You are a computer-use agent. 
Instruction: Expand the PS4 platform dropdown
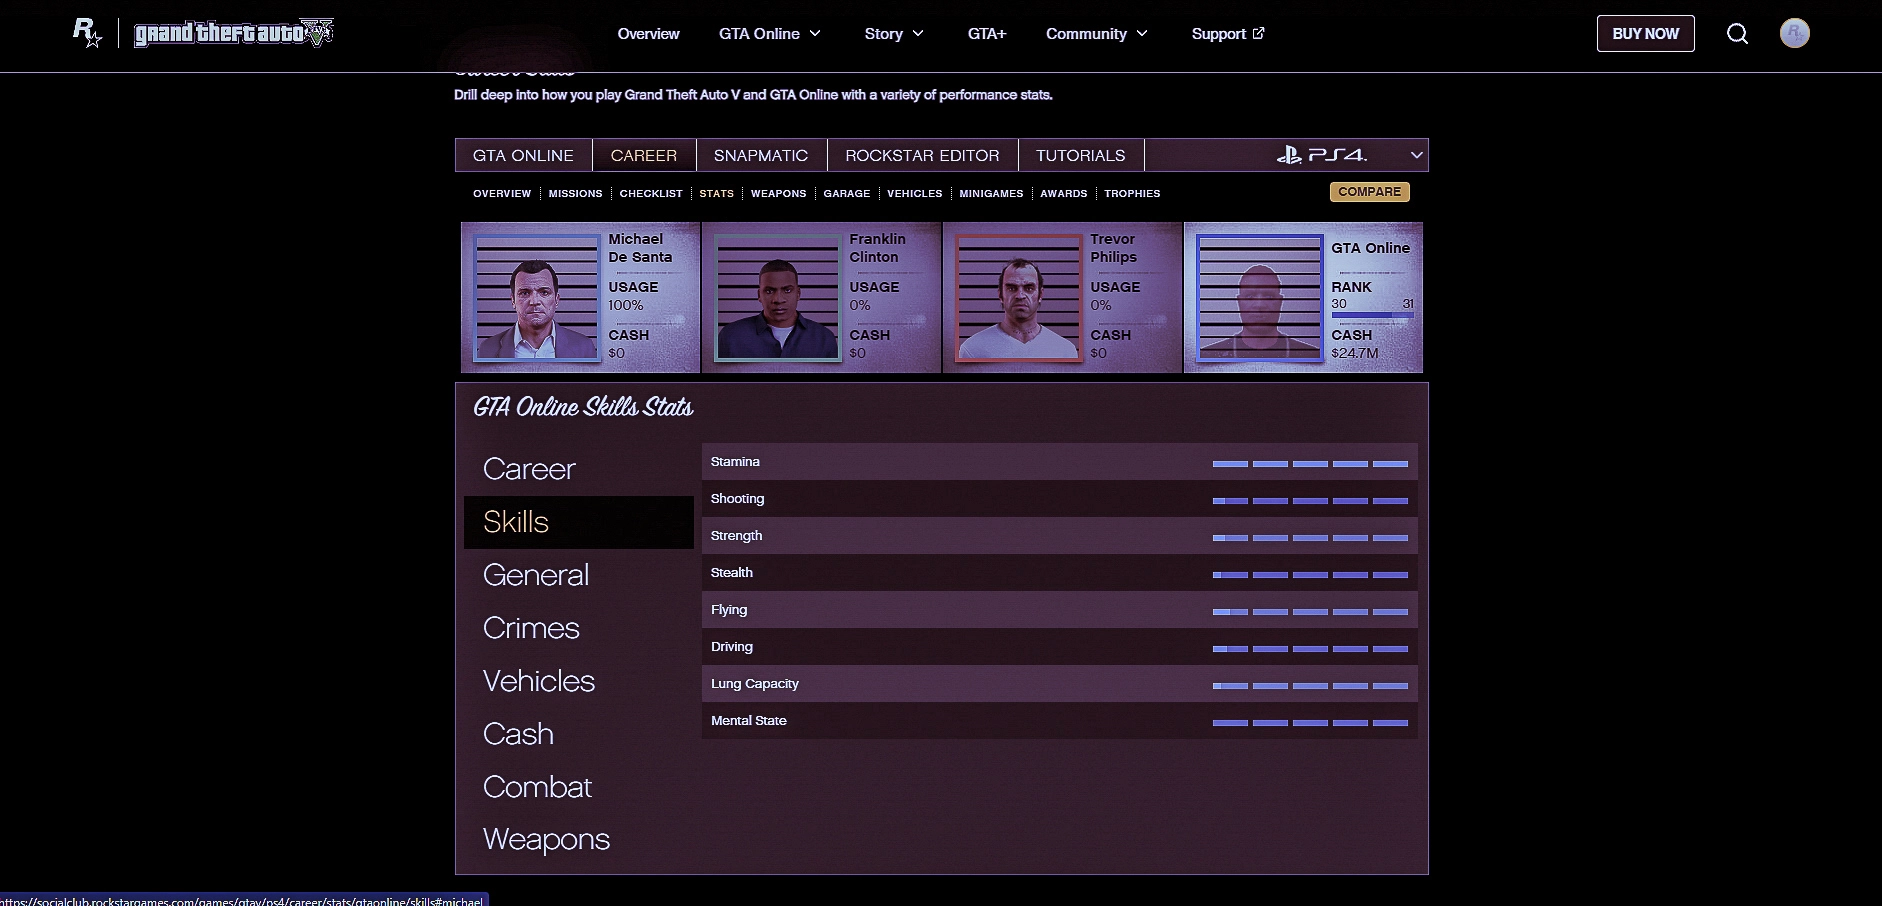click(1415, 155)
